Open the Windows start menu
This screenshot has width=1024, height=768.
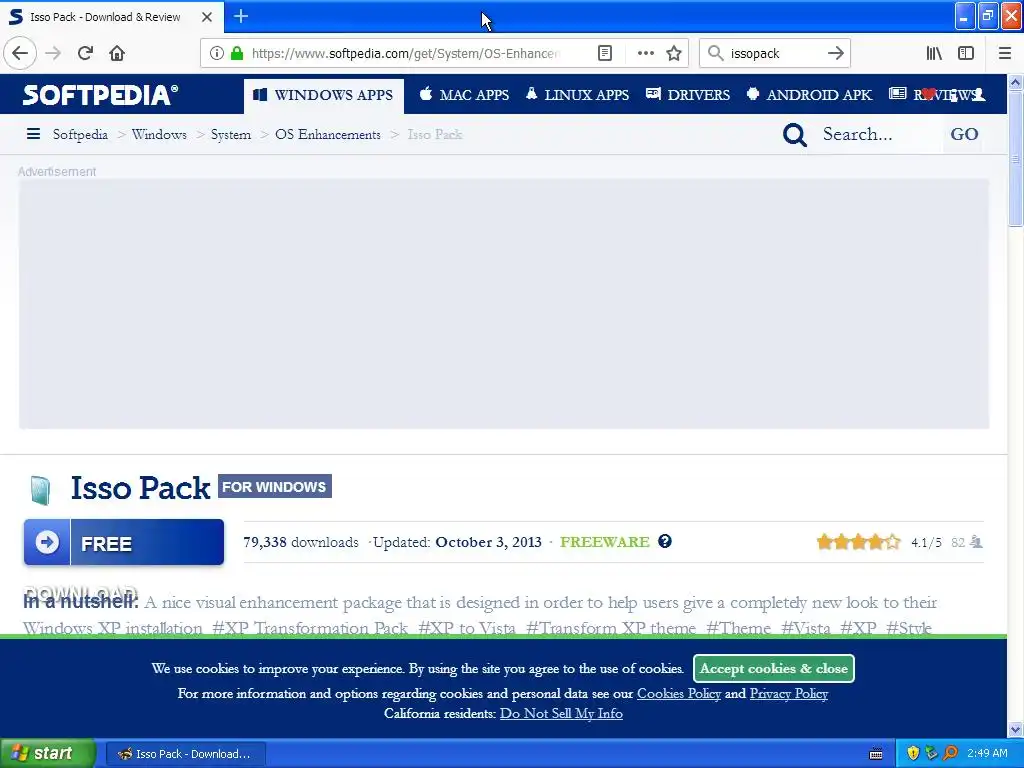[47, 754]
